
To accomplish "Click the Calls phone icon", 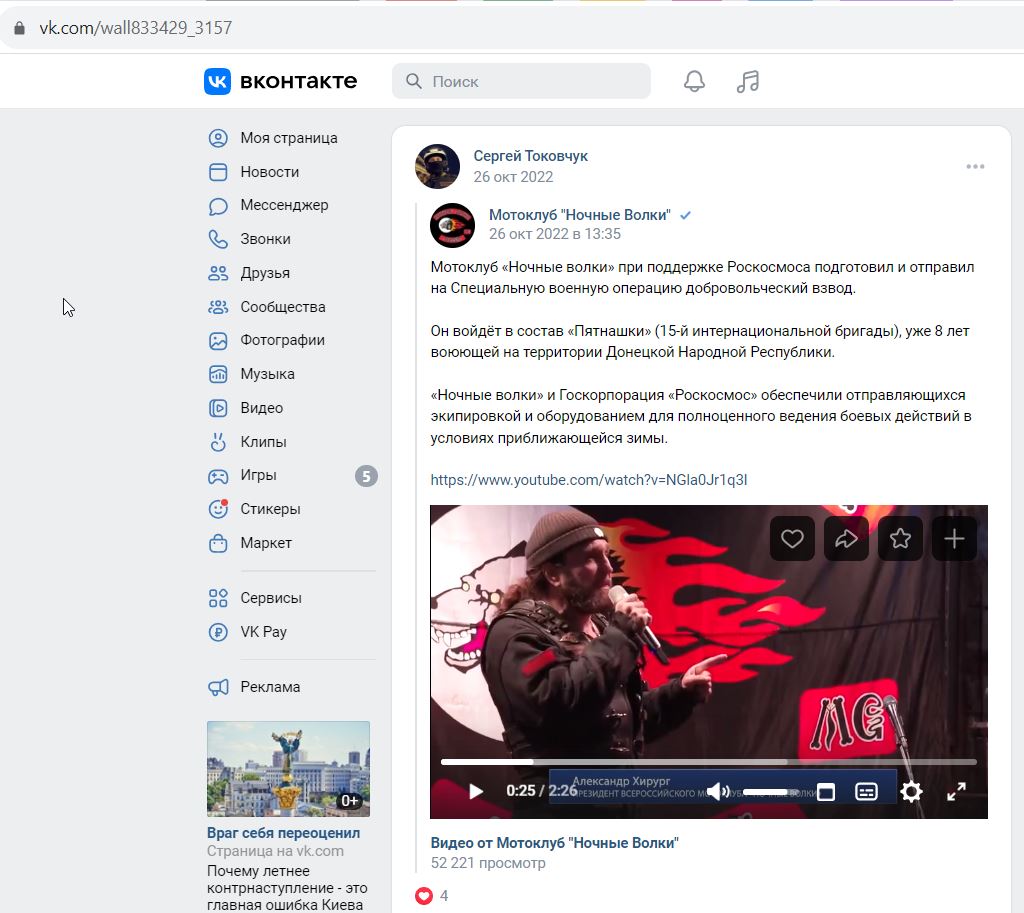I will click(217, 239).
